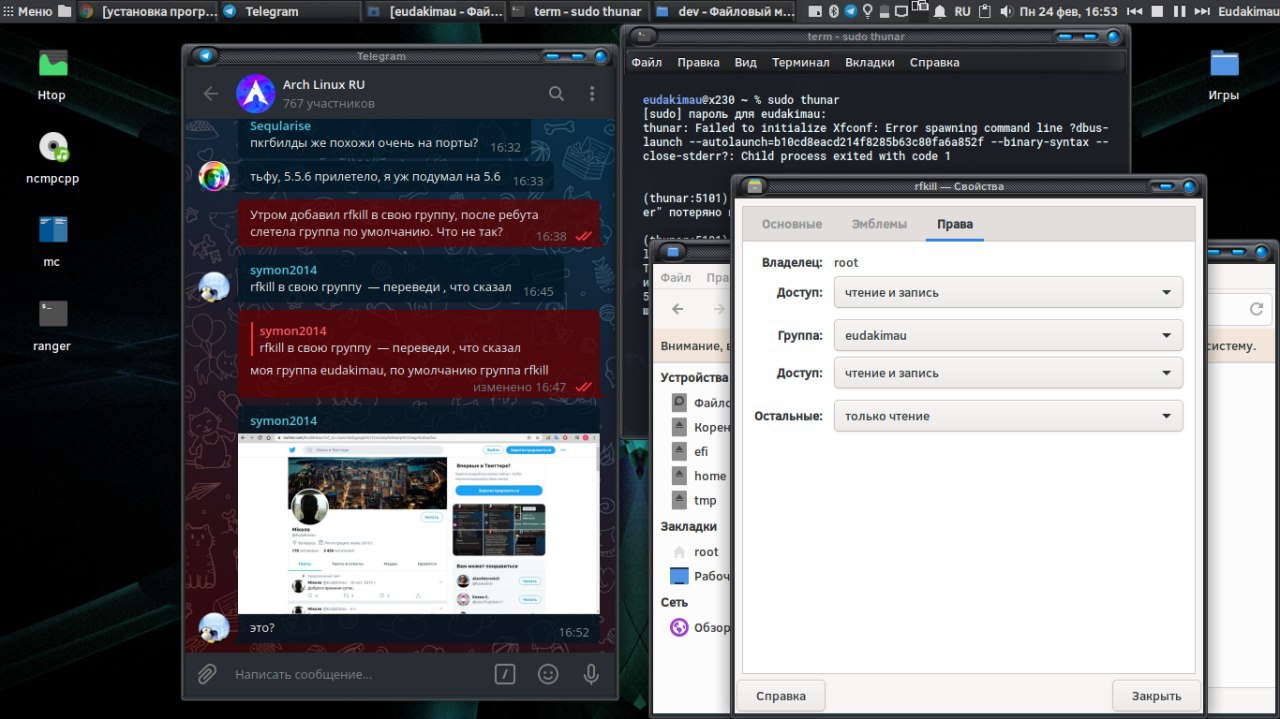
Task: Open mc desktop shortcut
Action: (52, 242)
